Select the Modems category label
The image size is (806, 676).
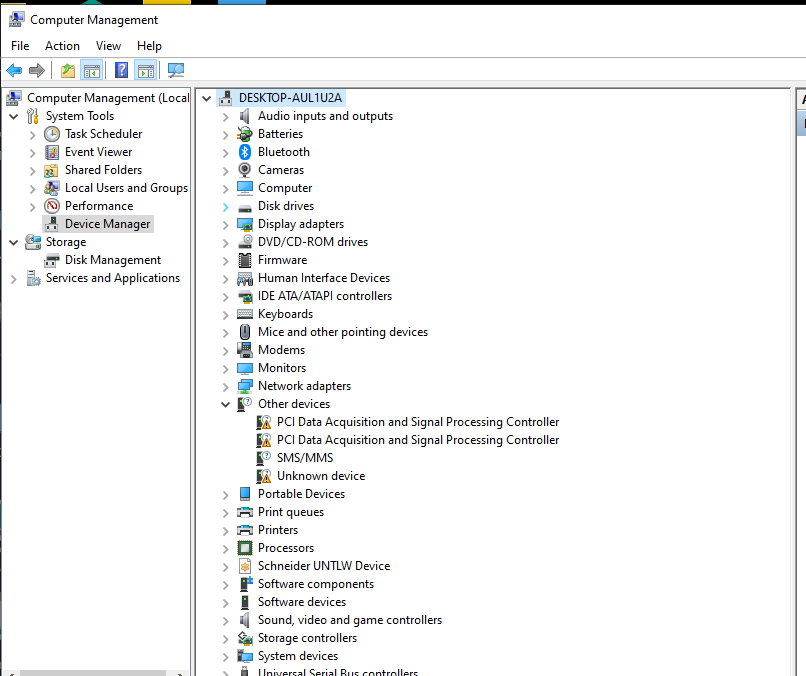[x=281, y=350]
